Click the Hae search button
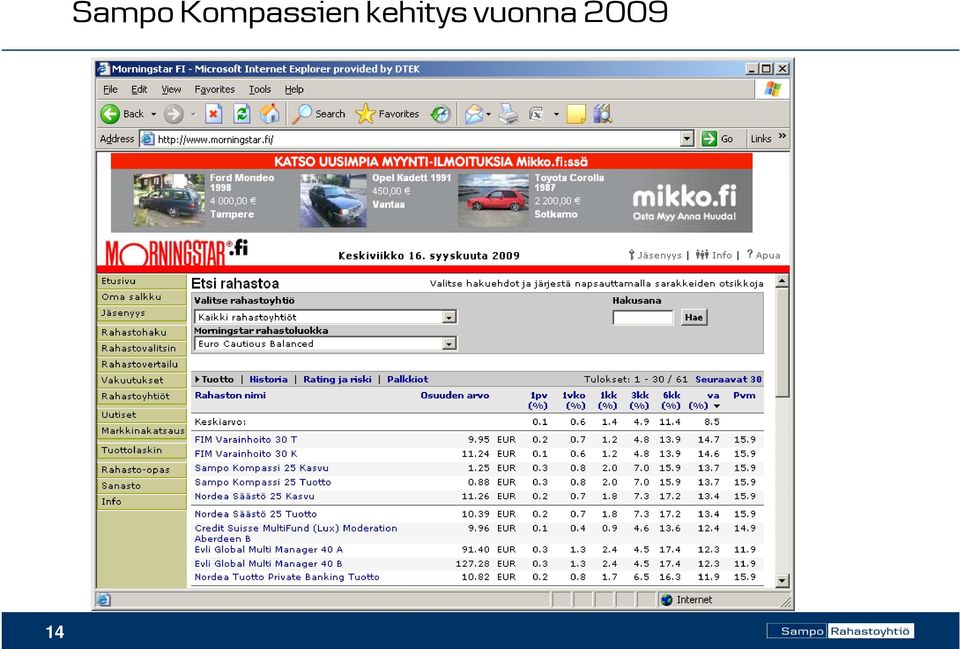The image size is (960, 649). pyautogui.click(x=694, y=317)
